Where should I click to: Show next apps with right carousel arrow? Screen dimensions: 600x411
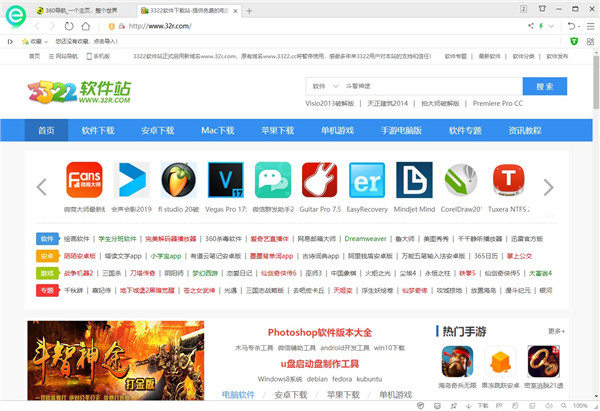pos(549,187)
